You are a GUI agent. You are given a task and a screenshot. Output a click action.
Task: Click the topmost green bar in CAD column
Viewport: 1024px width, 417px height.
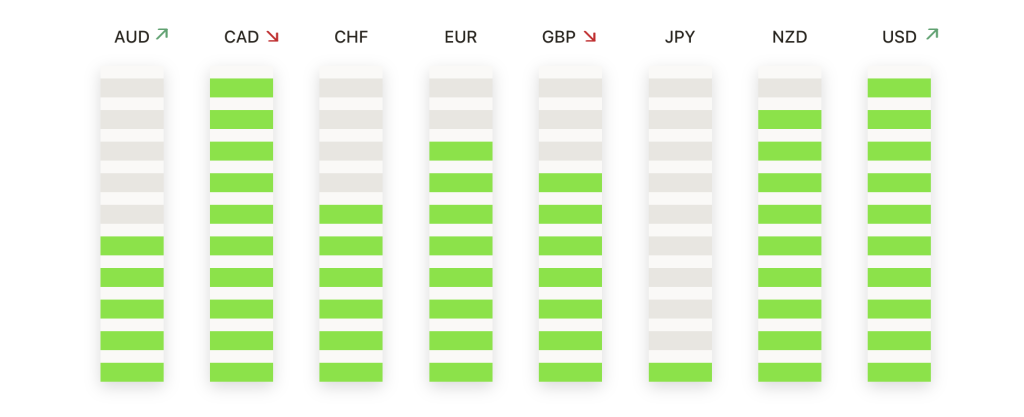click(x=242, y=88)
